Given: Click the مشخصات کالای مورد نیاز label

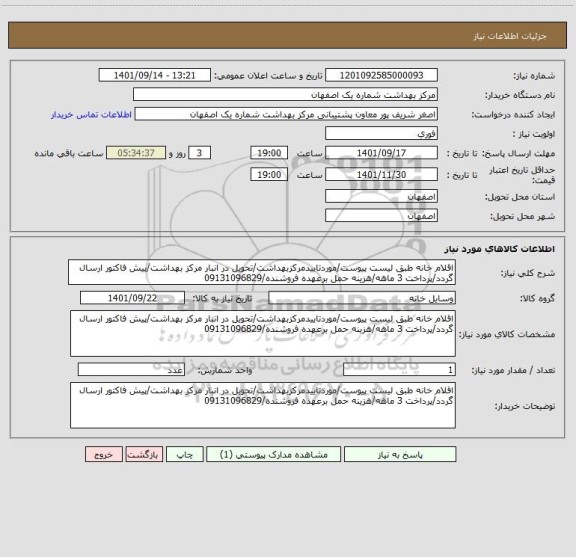Looking at the screenshot, I should pyautogui.click(x=507, y=334).
